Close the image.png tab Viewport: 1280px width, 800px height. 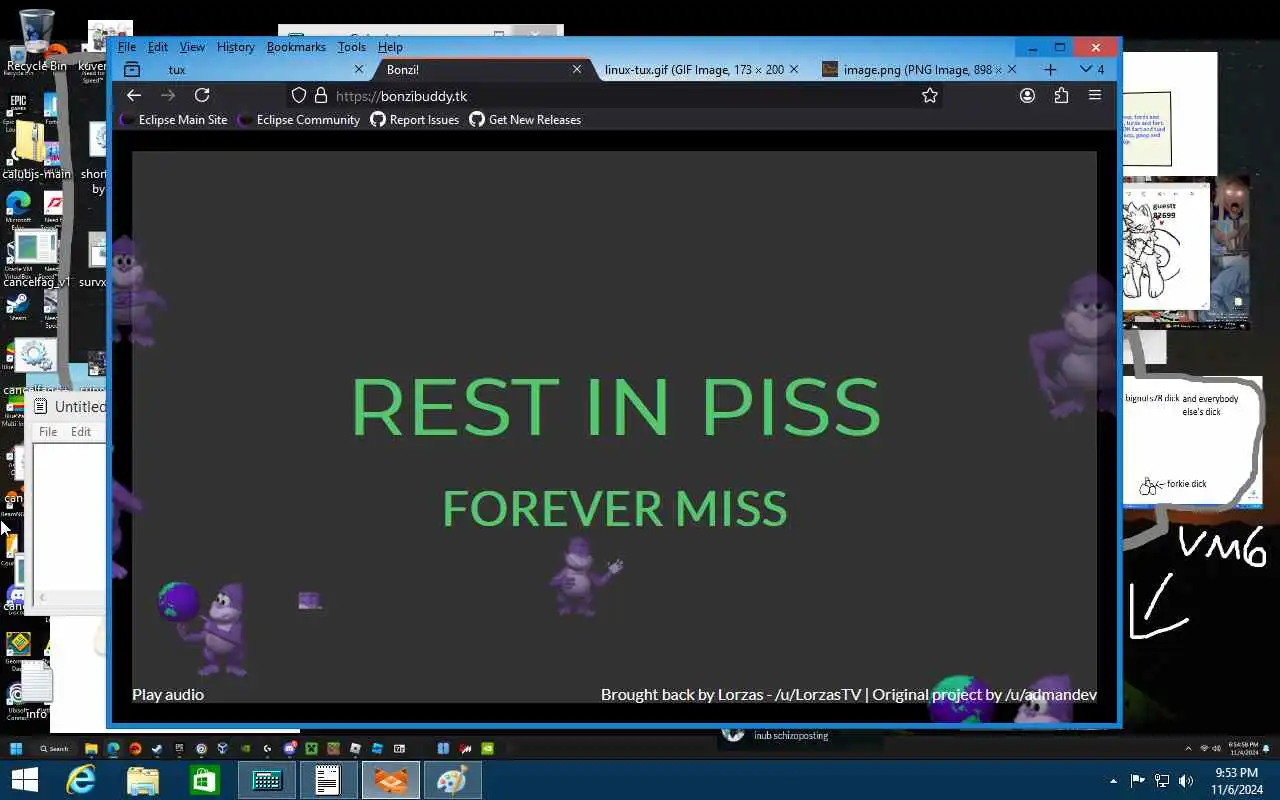(x=1011, y=69)
